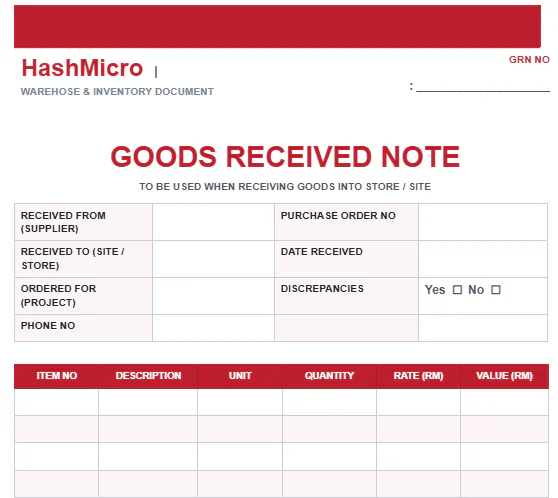Click the empty field next to Received To (Site / Store)
The image size is (558, 498).
[214, 259]
